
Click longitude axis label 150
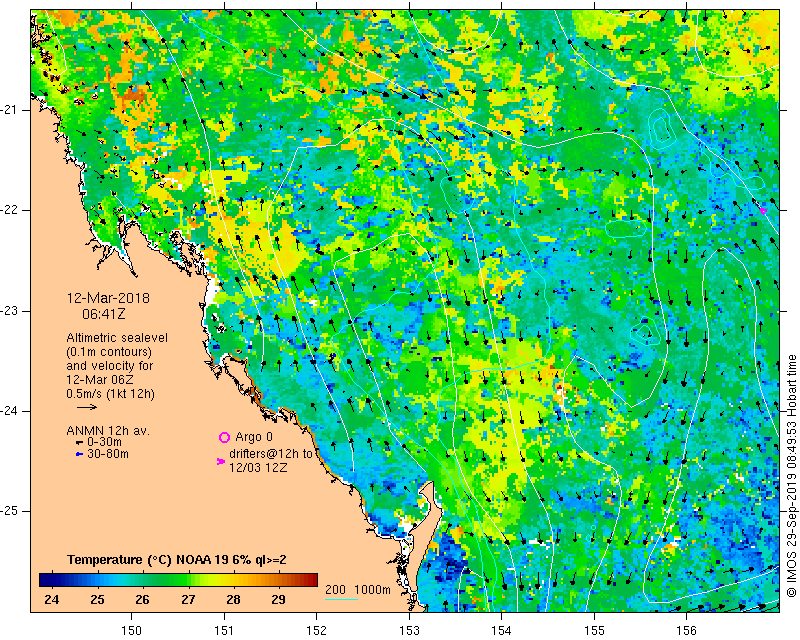click(132, 631)
